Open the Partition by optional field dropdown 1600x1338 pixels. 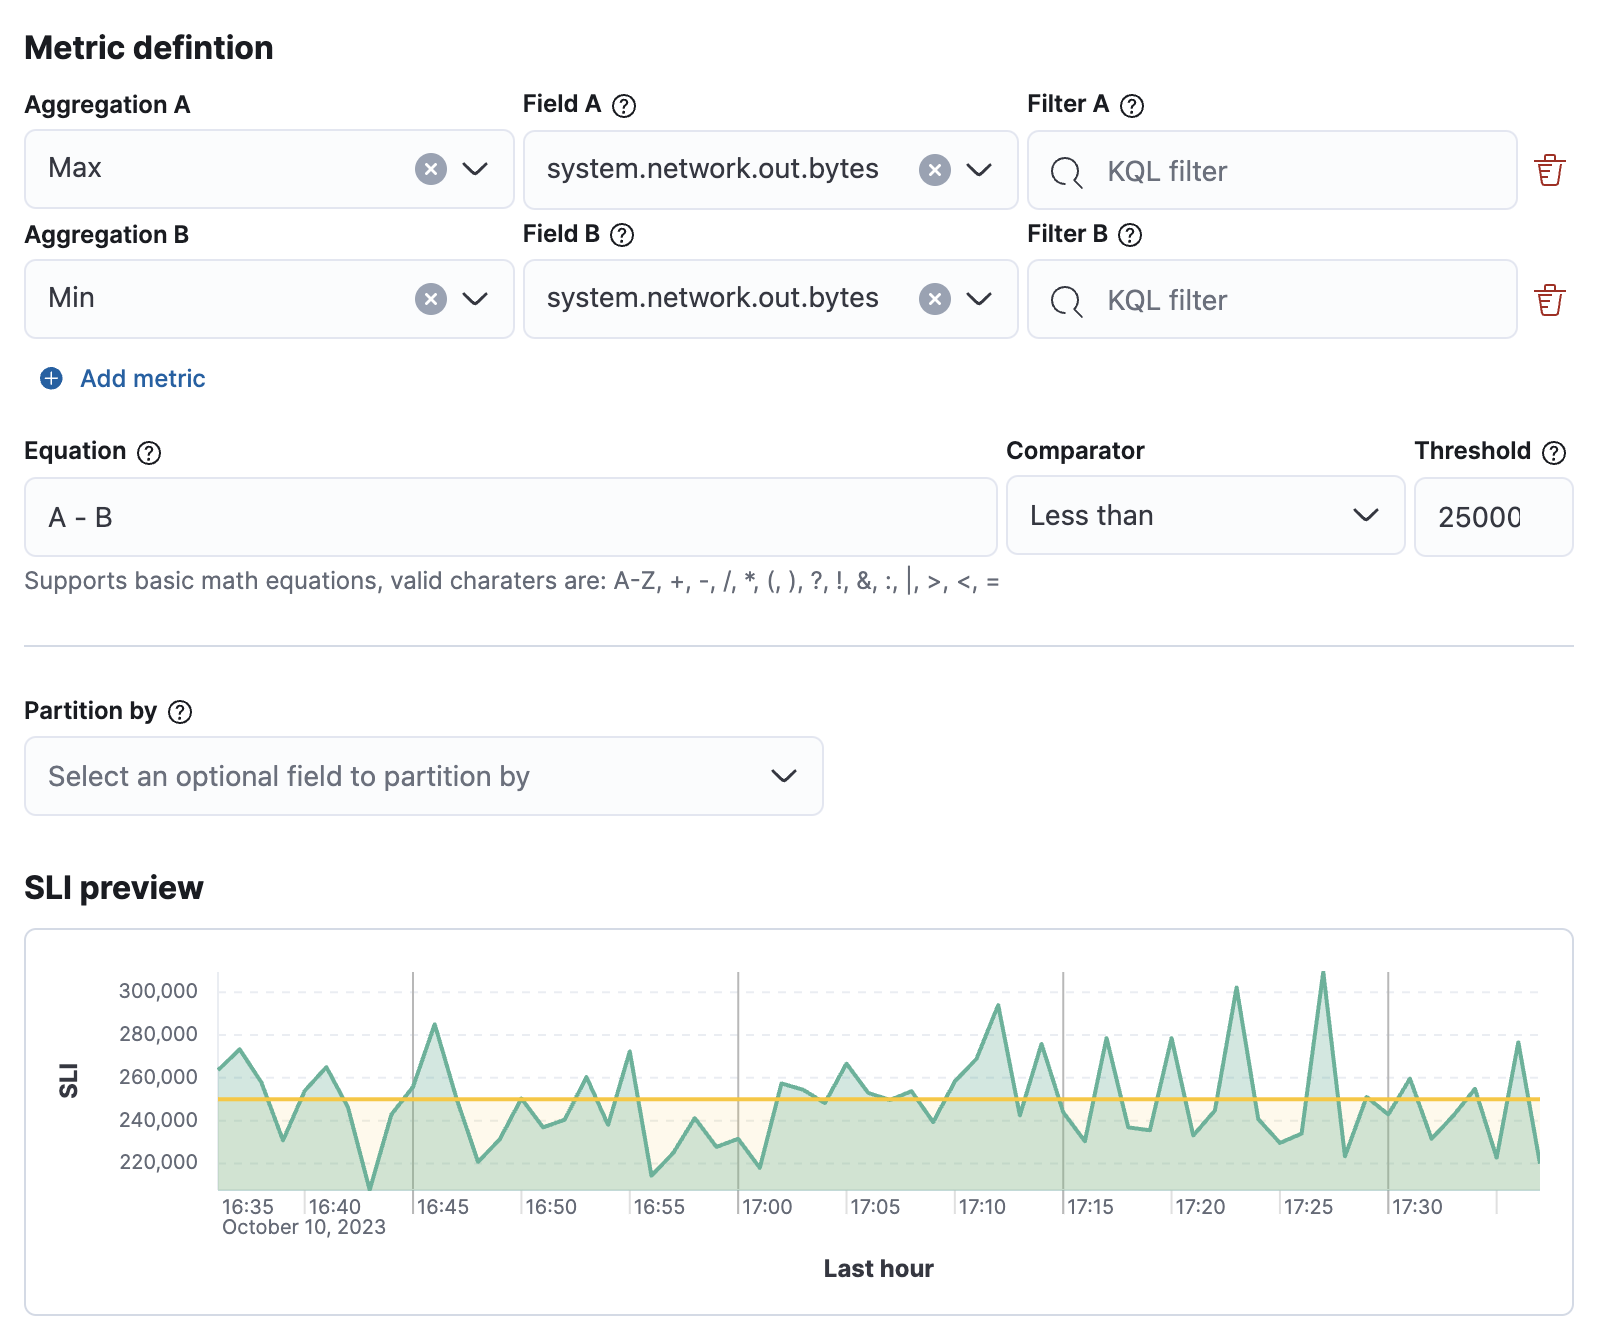[x=424, y=776]
